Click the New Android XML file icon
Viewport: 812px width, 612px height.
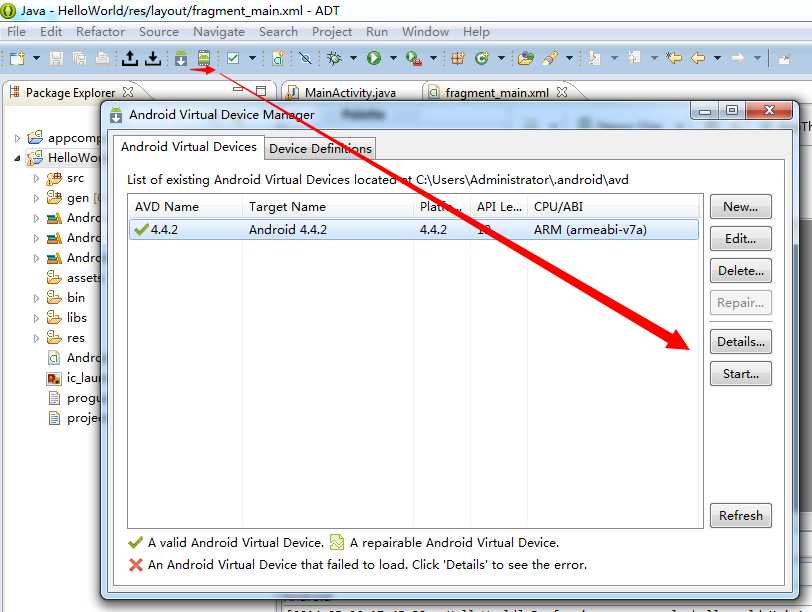278,58
